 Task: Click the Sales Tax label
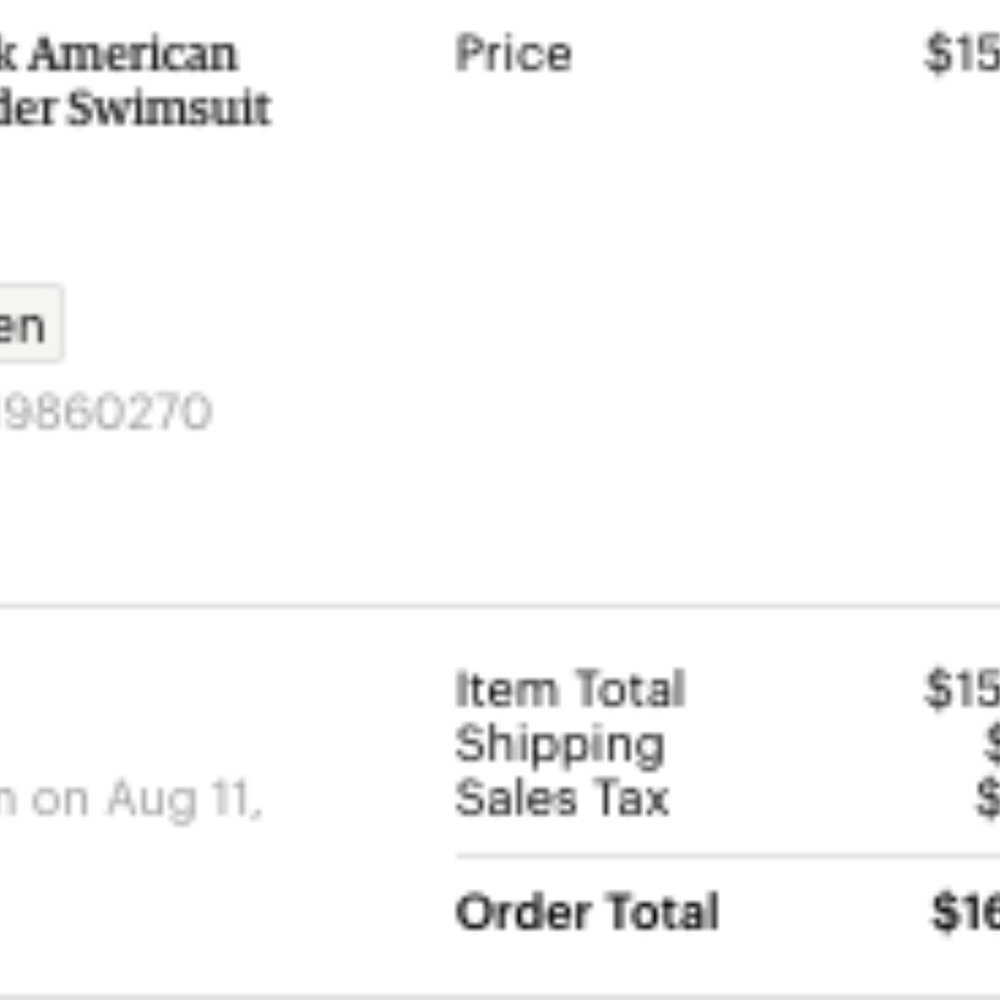[561, 799]
